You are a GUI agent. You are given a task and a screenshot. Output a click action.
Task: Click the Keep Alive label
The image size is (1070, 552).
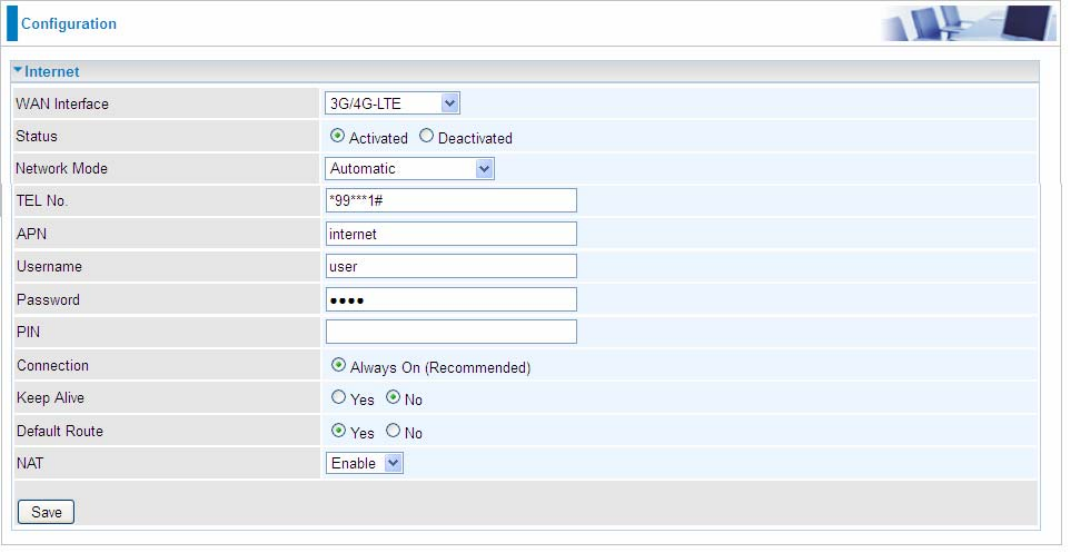point(50,398)
